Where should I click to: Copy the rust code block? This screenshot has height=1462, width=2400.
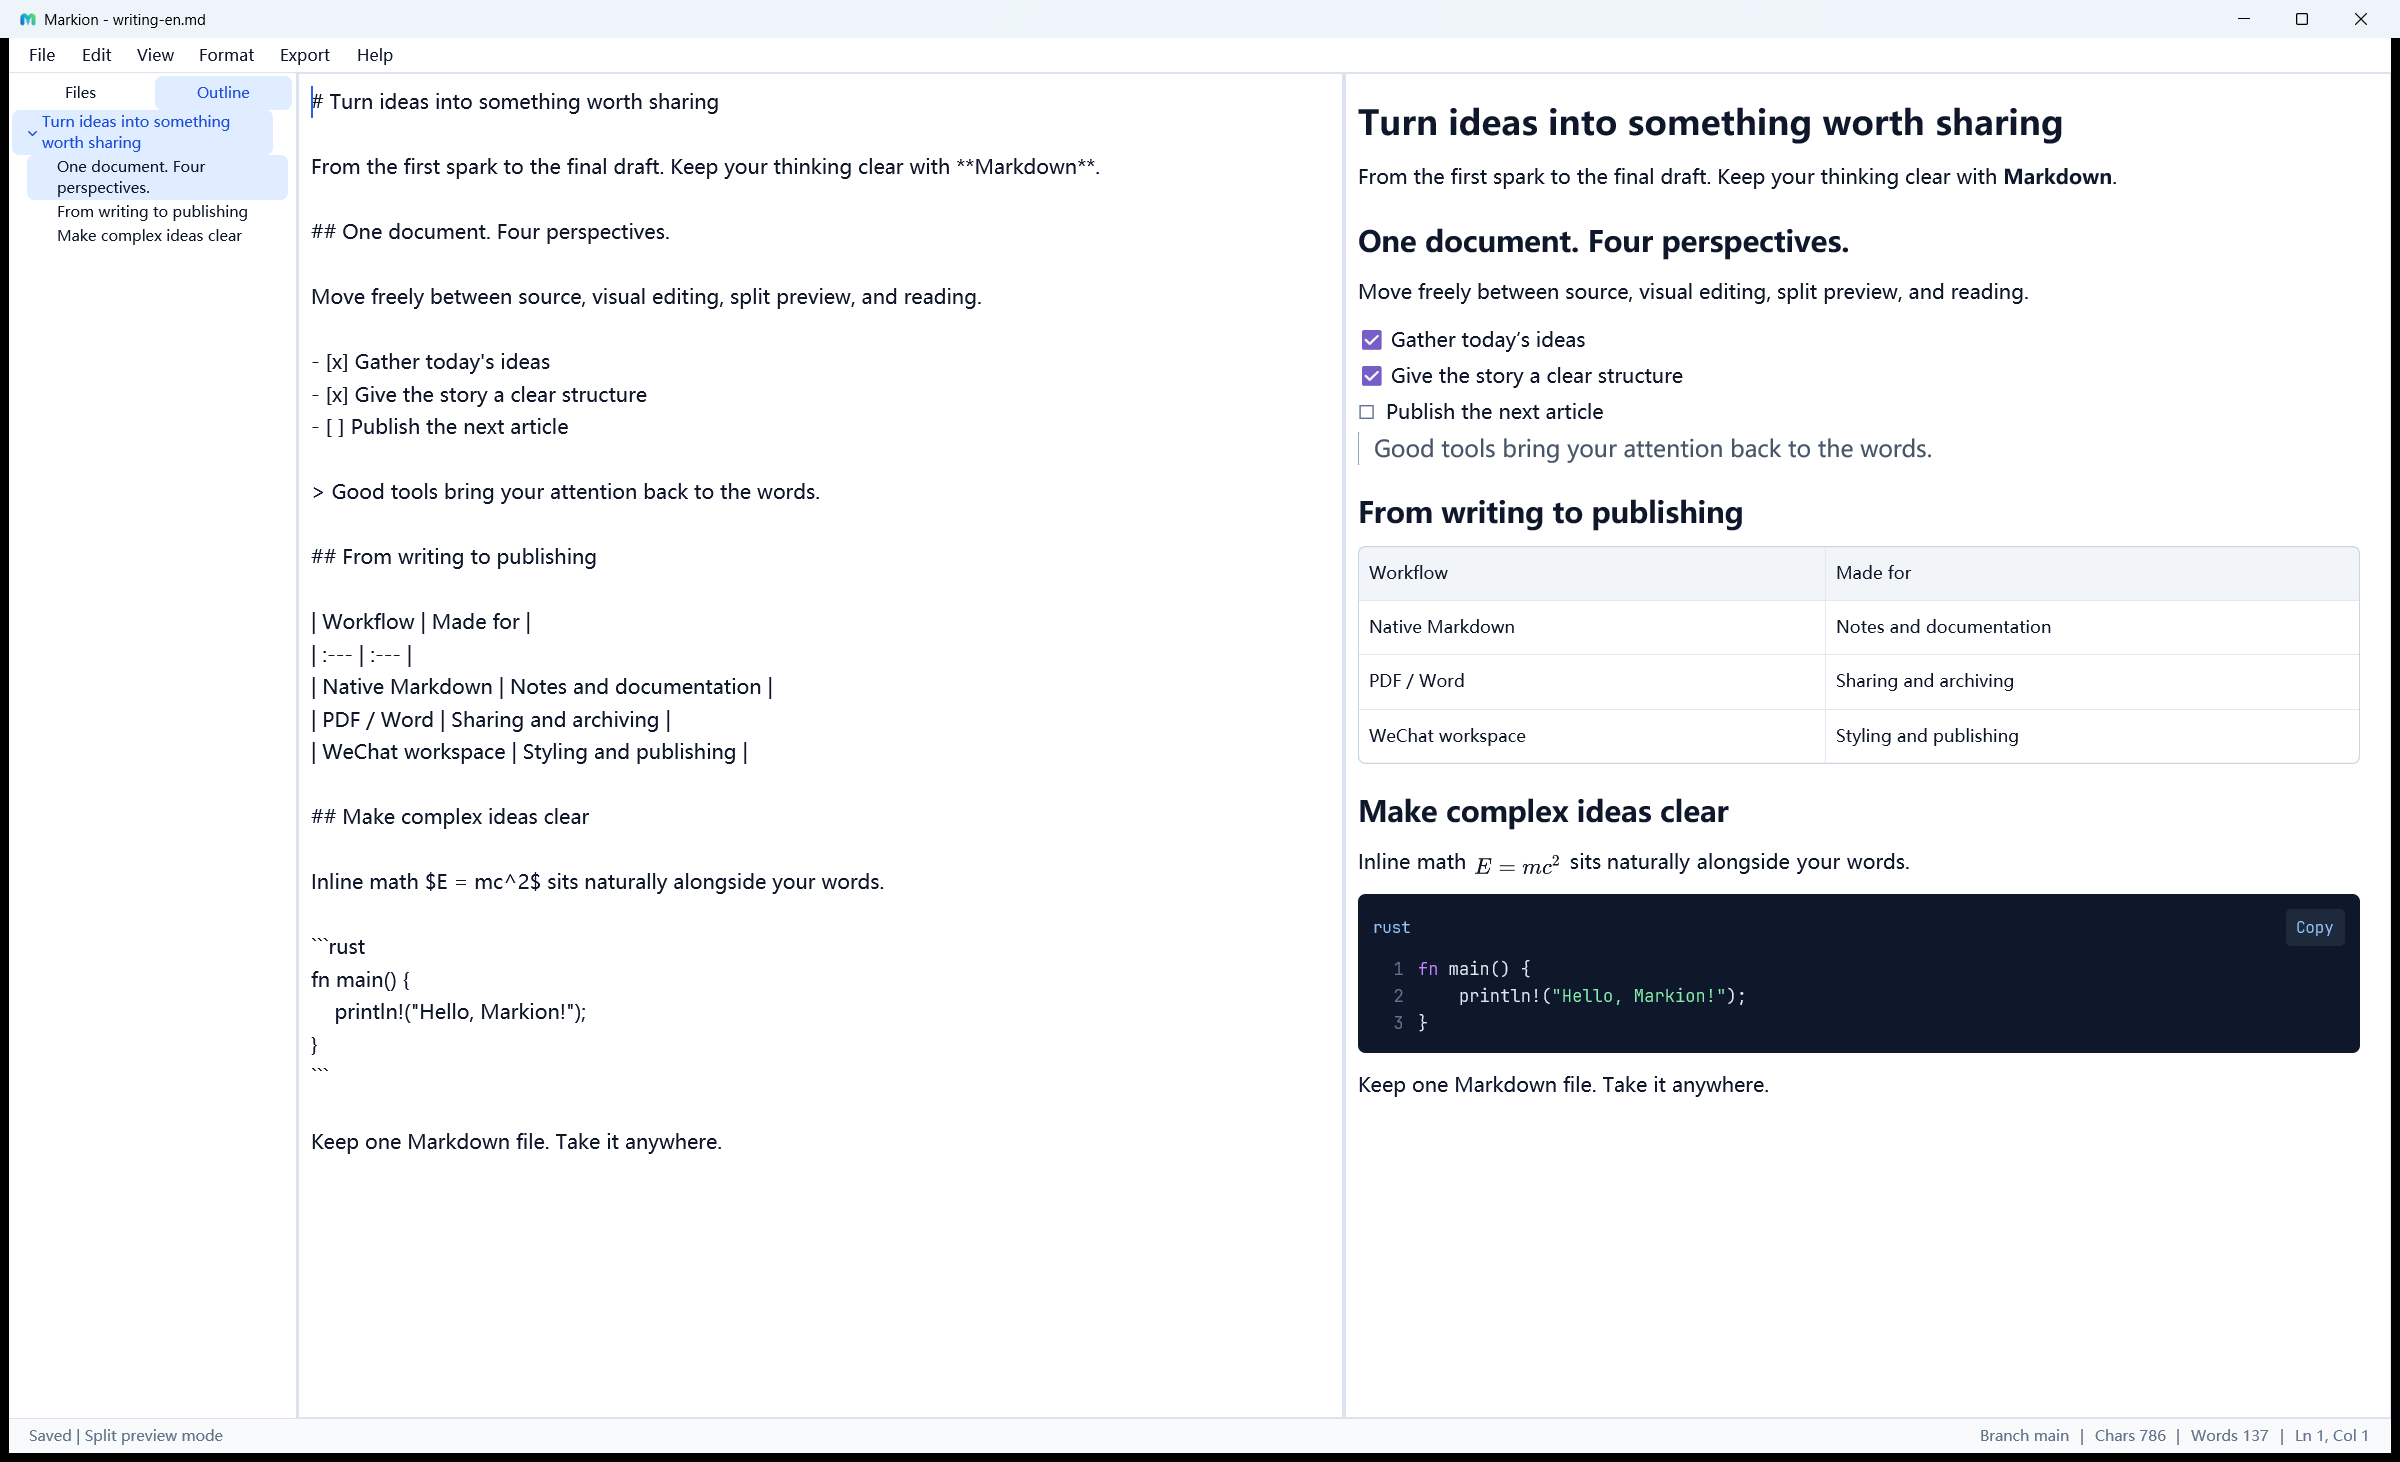coord(2314,927)
